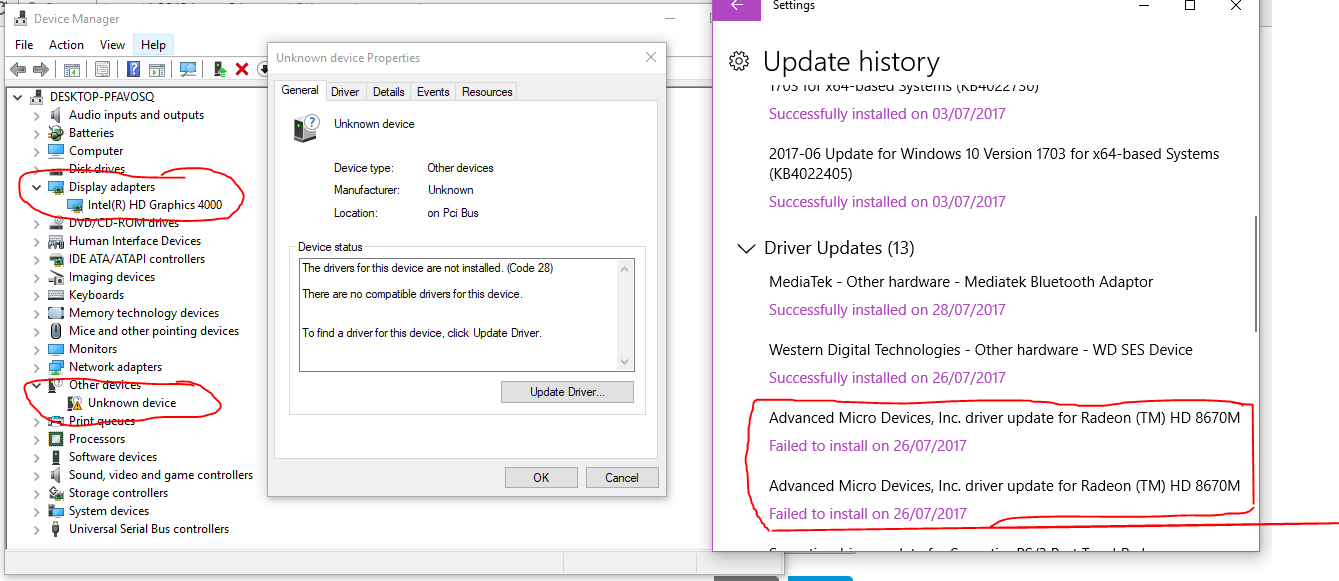
Task: Click the Settings back arrow button
Action: [738, 7]
